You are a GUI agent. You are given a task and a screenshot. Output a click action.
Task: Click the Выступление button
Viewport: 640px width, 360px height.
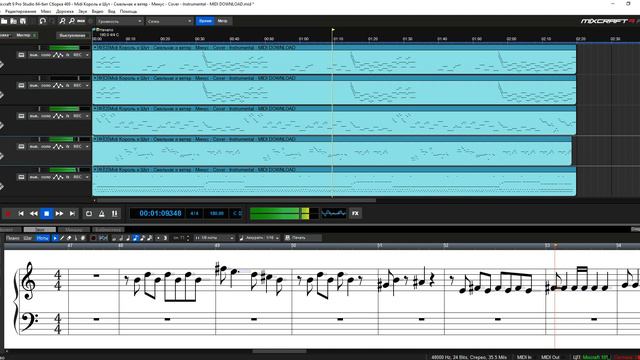(x=72, y=36)
